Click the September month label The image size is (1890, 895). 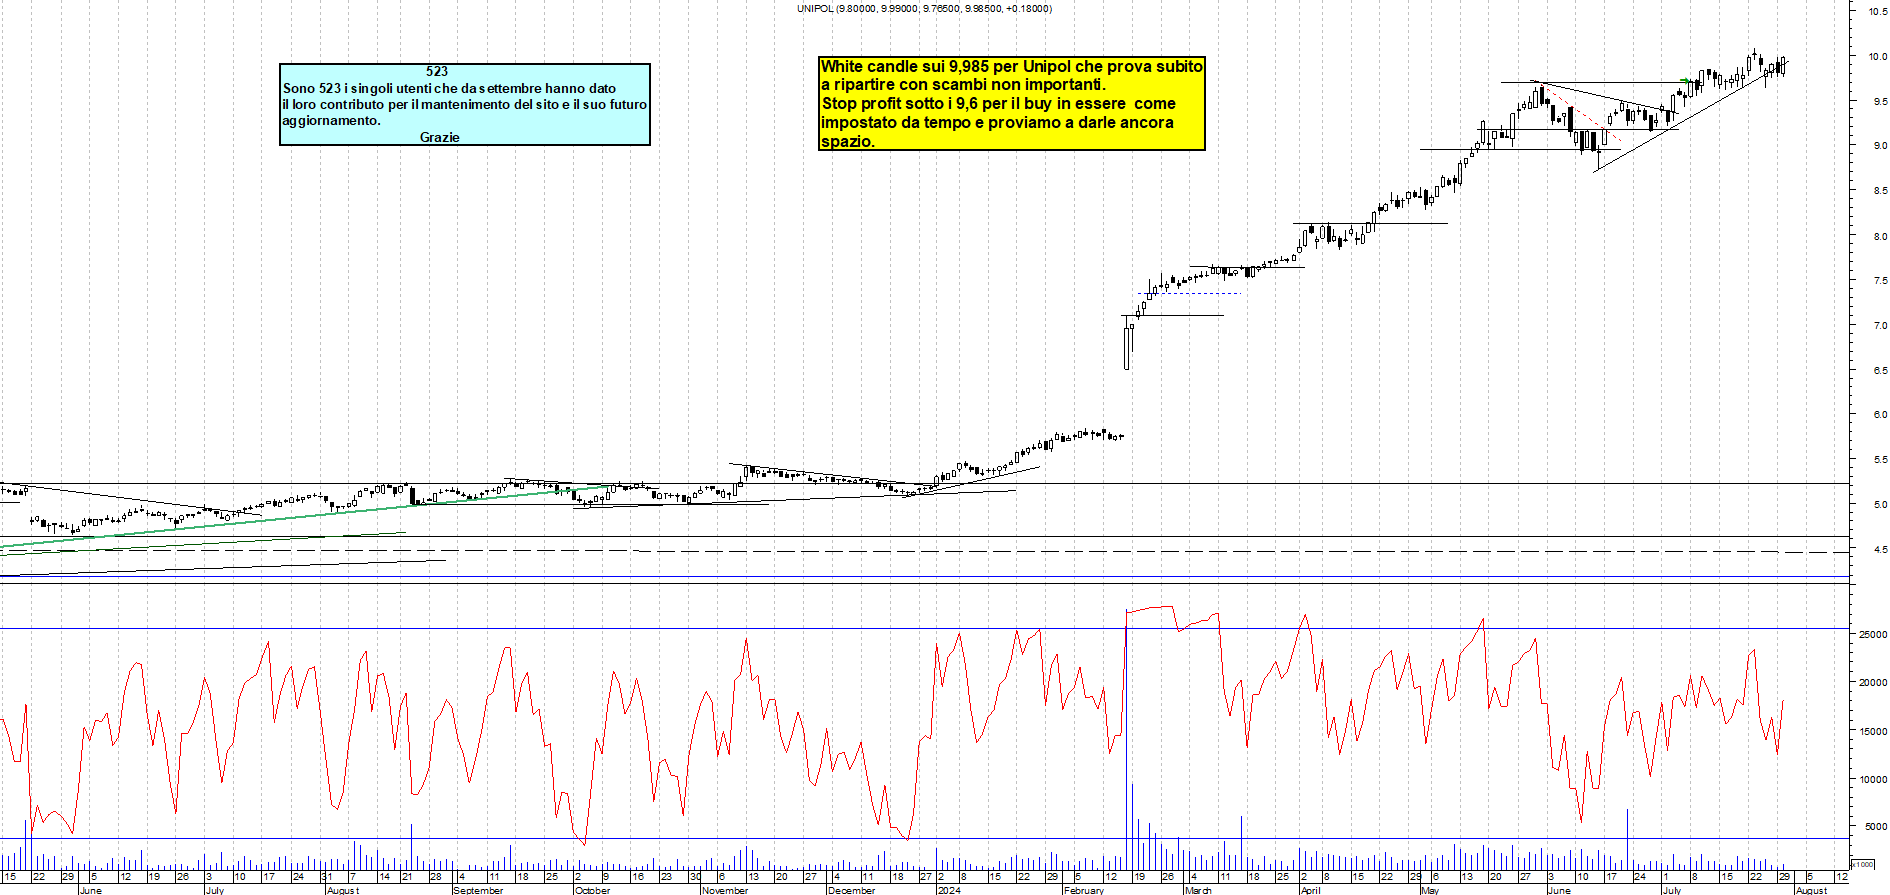click(479, 890)
